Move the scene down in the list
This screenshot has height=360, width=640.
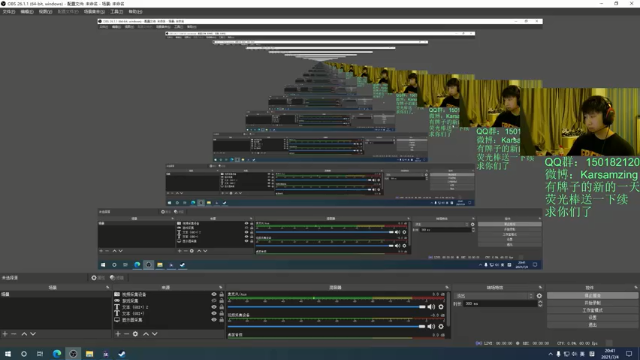click(x=33, y=334)
